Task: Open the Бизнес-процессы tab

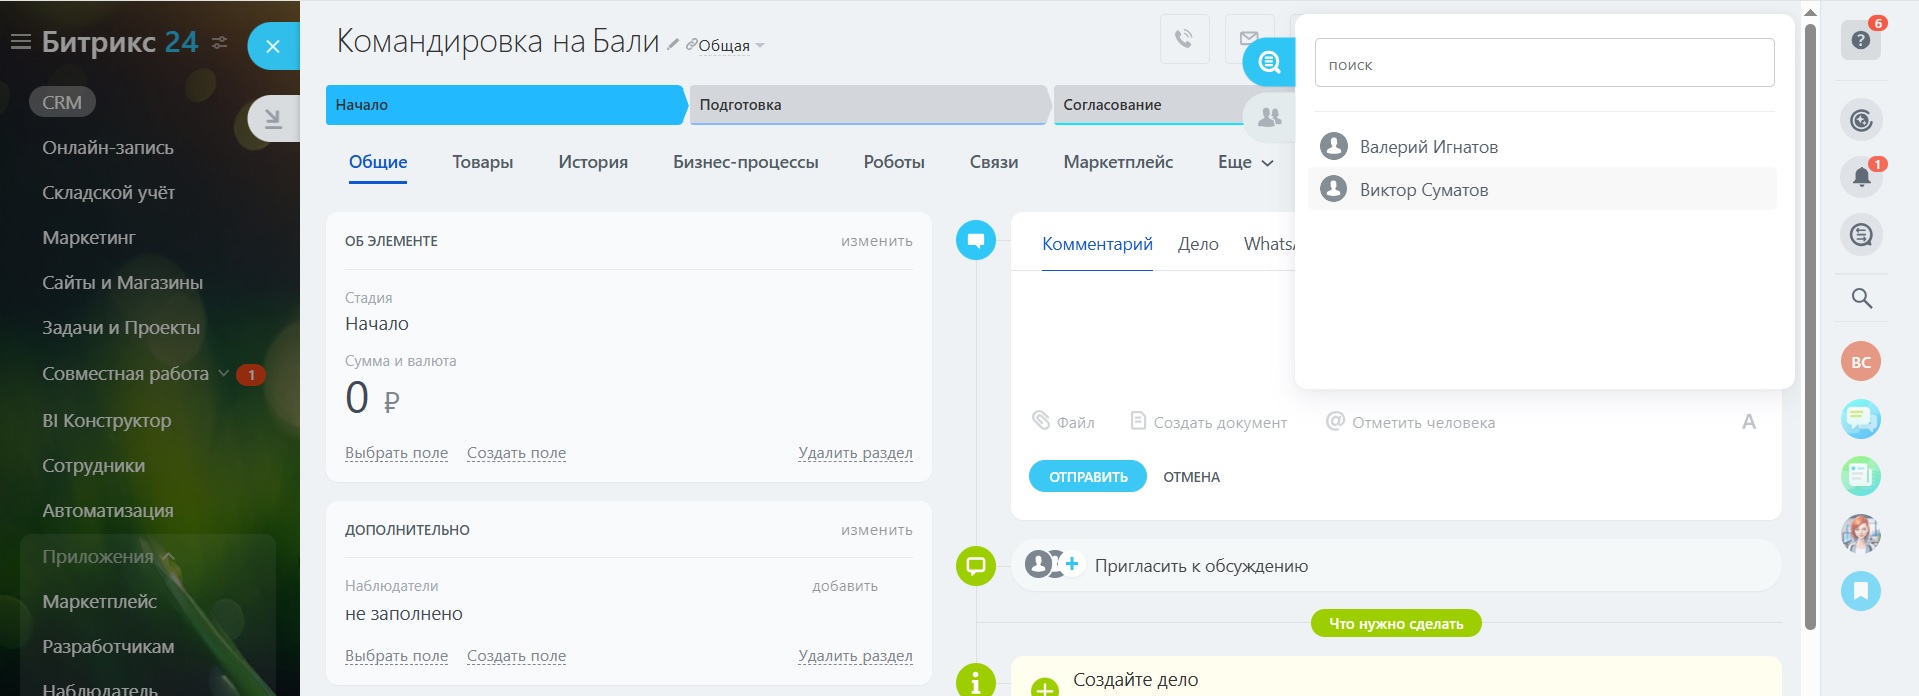Action: (x=746, y=162)
